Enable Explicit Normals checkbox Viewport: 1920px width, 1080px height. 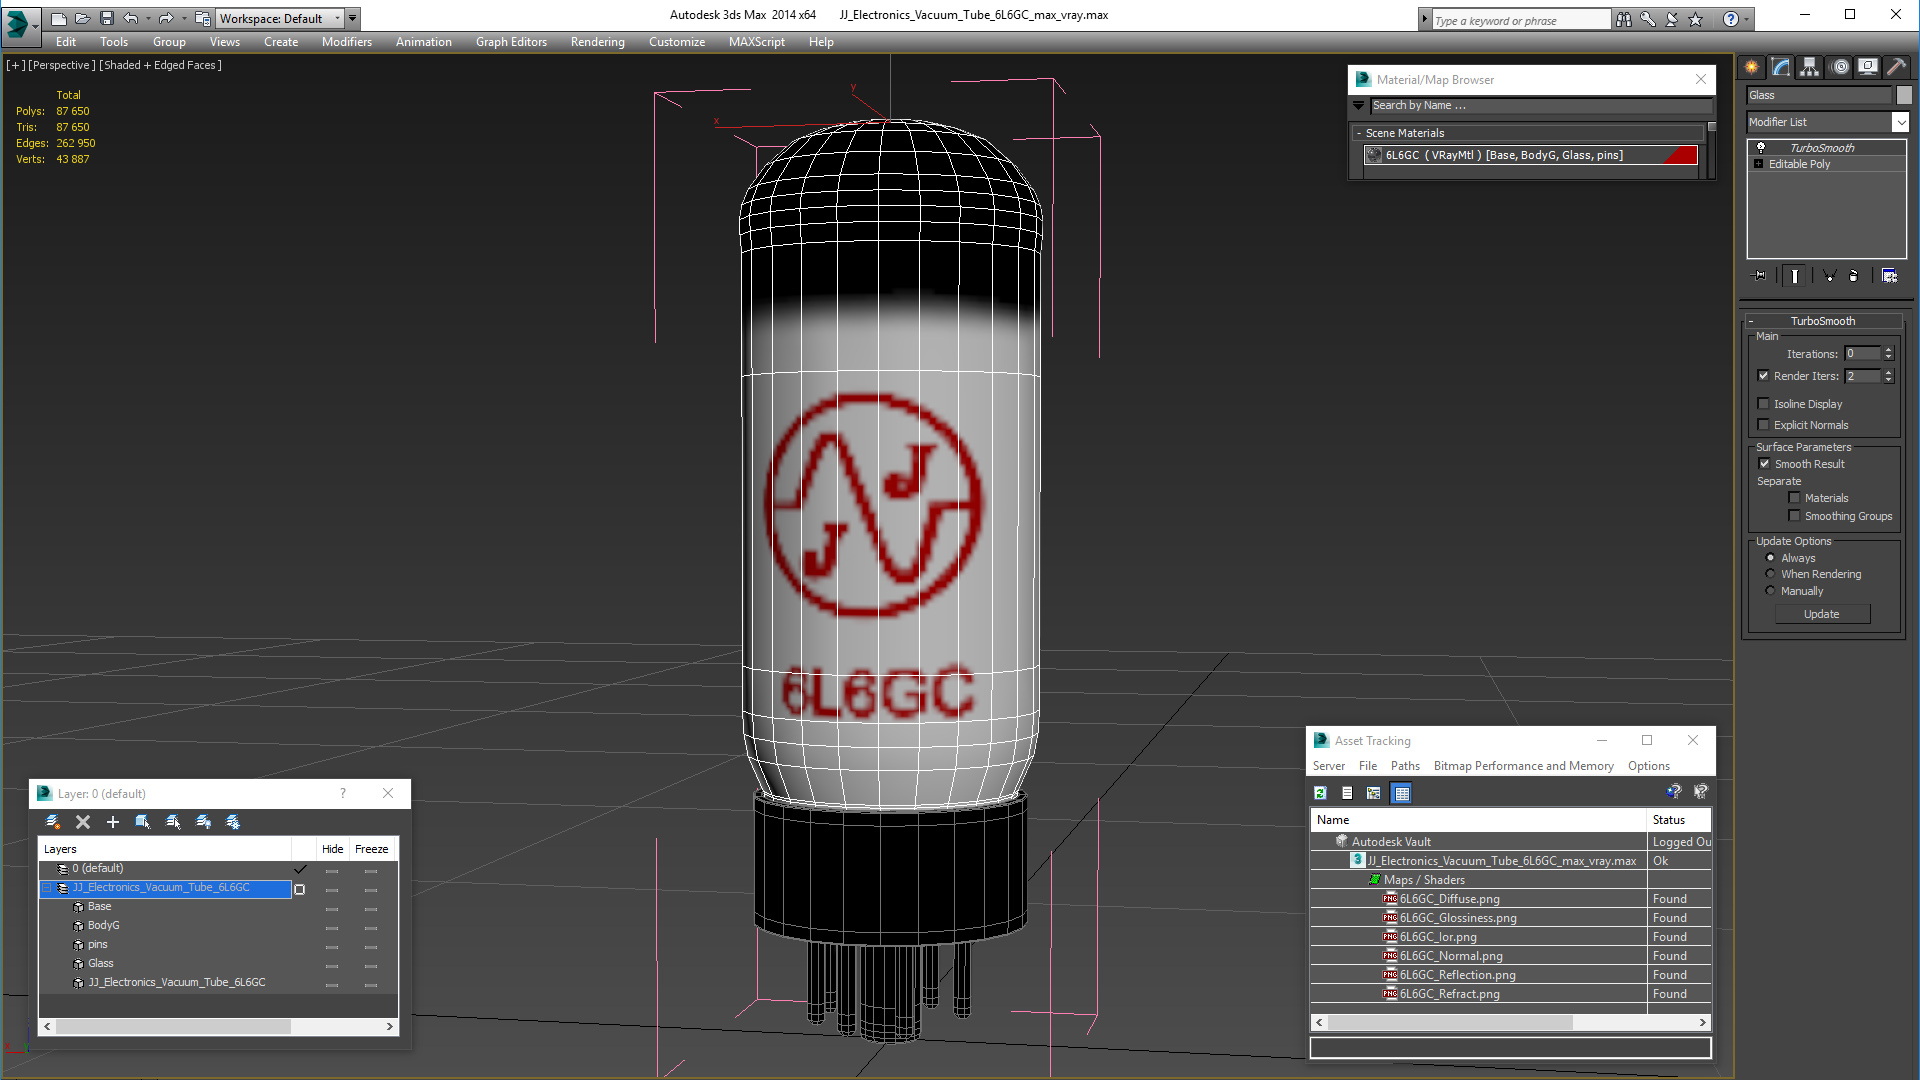point(1764,425)
